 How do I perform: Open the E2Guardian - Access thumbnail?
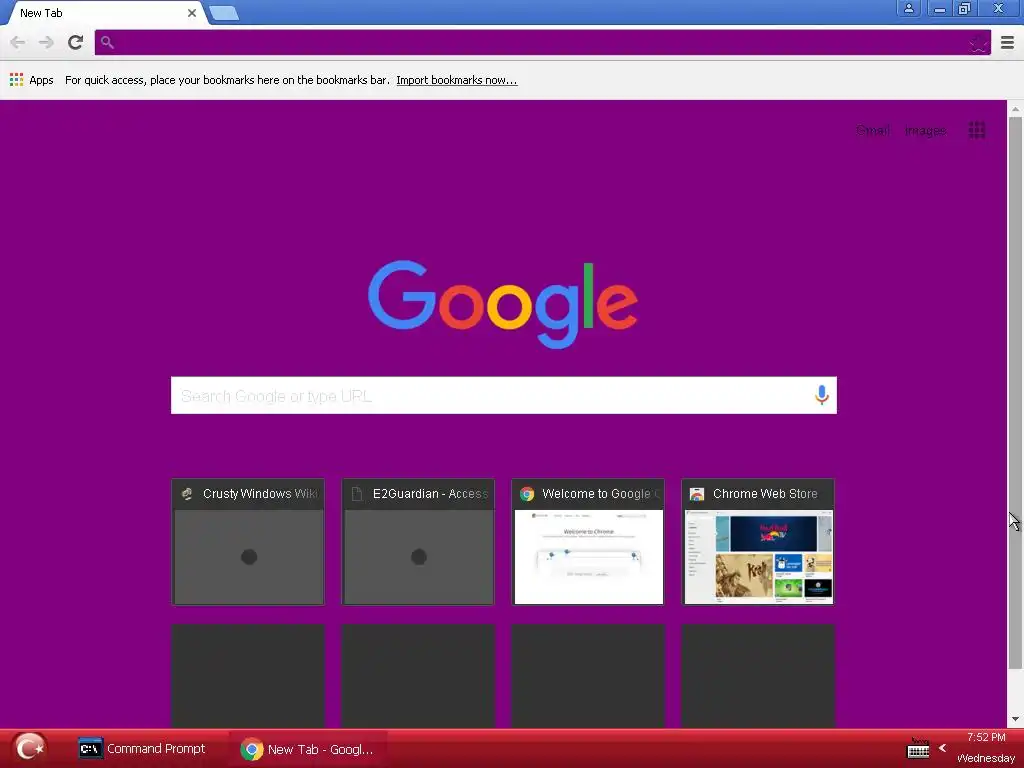pyautogui.click(x=418, y=542)
